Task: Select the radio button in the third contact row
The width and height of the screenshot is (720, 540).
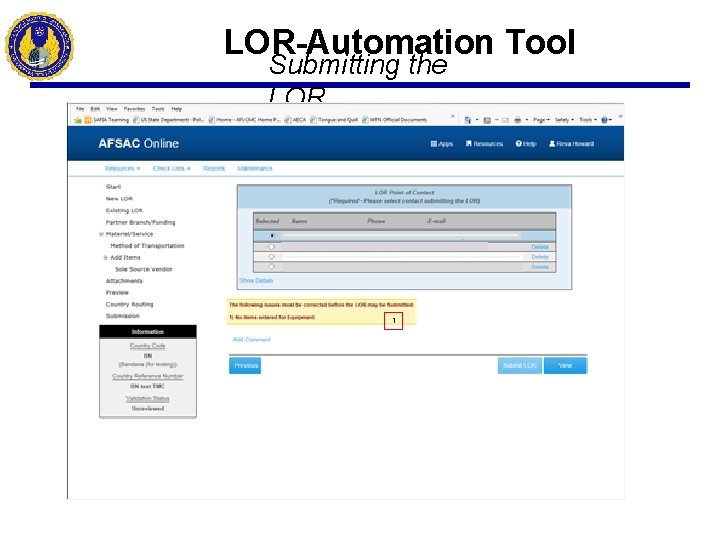Action: click(x=271, y=257)
